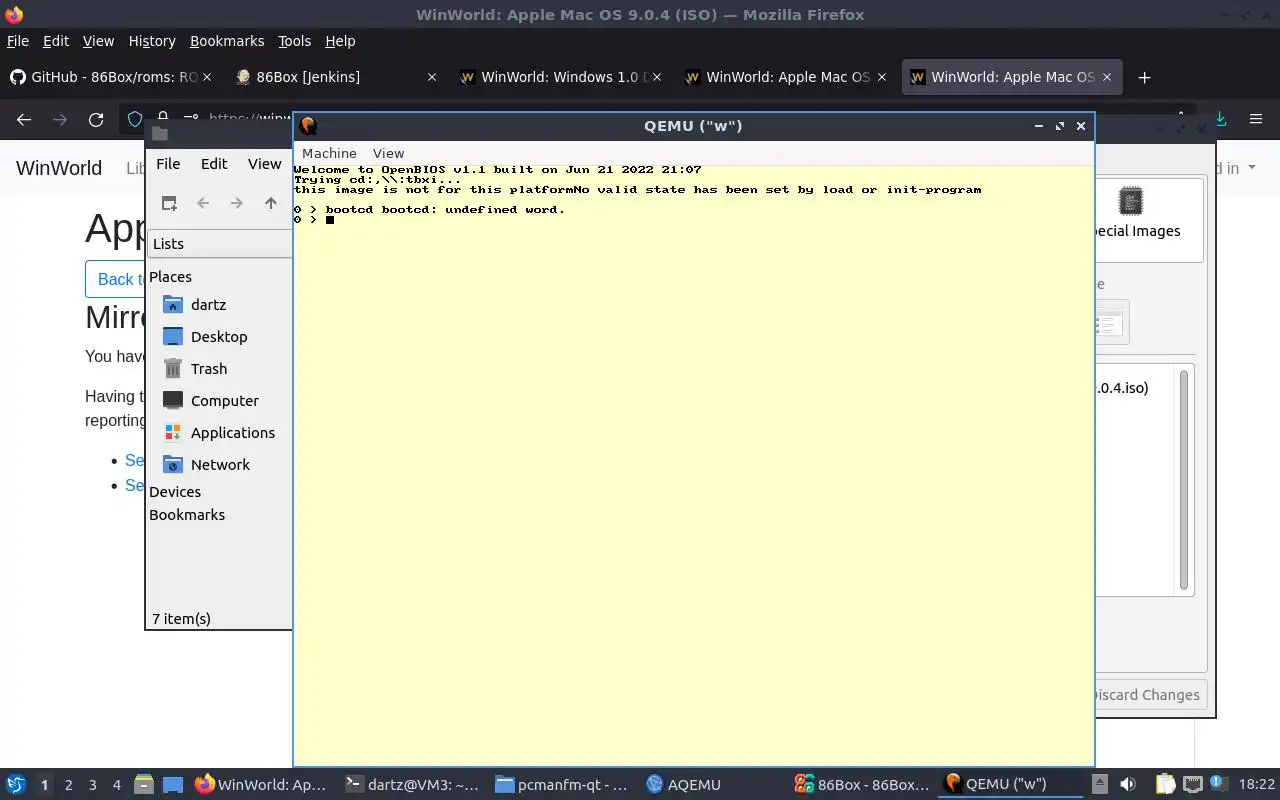1280x800 pixels.
Task: Click the notification tray icon
Action: 1218,785
